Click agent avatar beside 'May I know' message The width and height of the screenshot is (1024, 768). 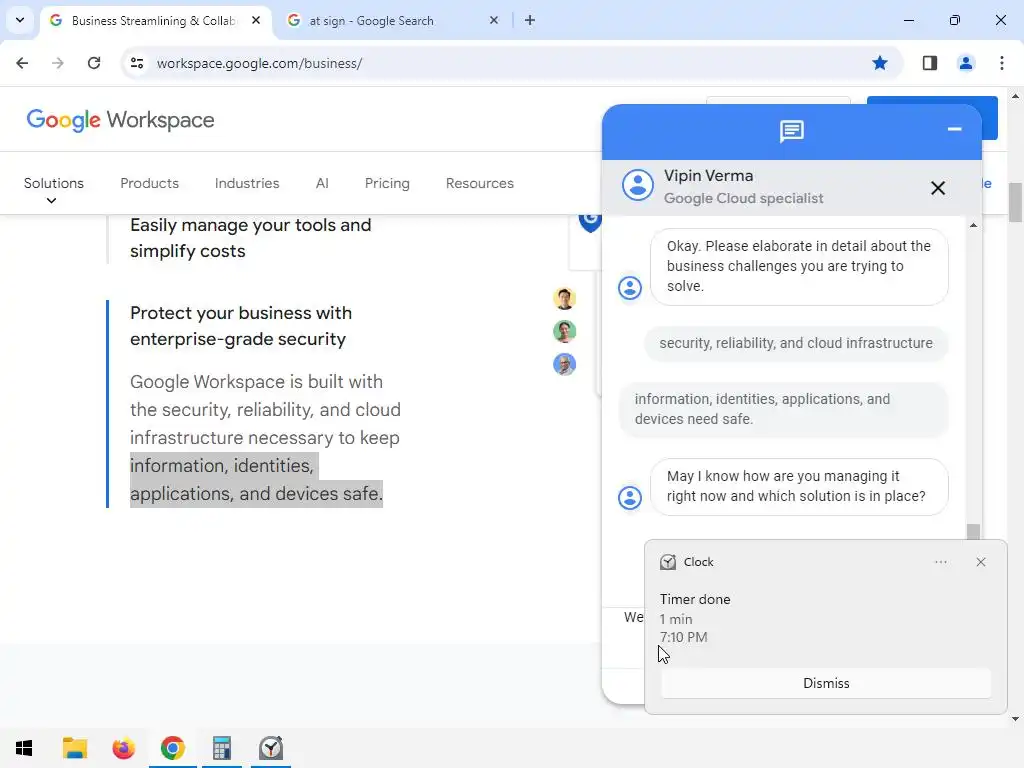click(x=630, y=498)
